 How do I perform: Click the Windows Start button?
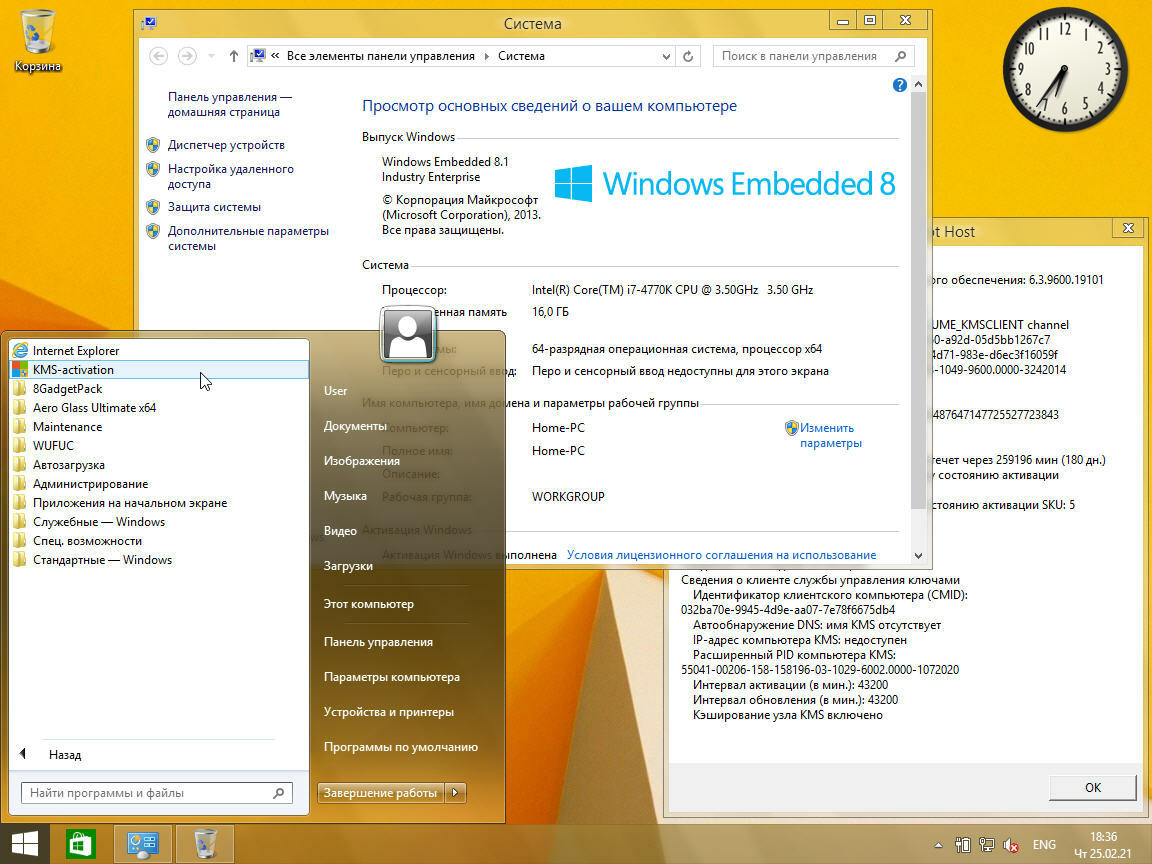(24, 843)
